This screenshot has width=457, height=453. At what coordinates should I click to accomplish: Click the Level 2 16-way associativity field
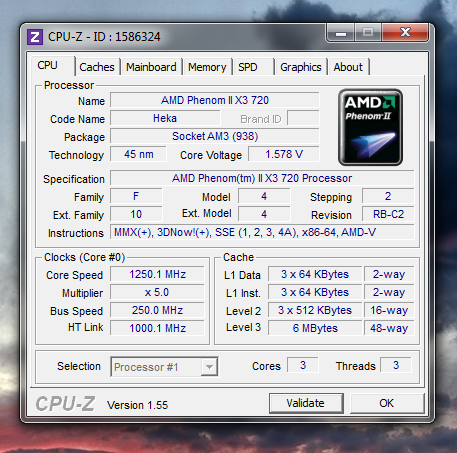point(389,310)
